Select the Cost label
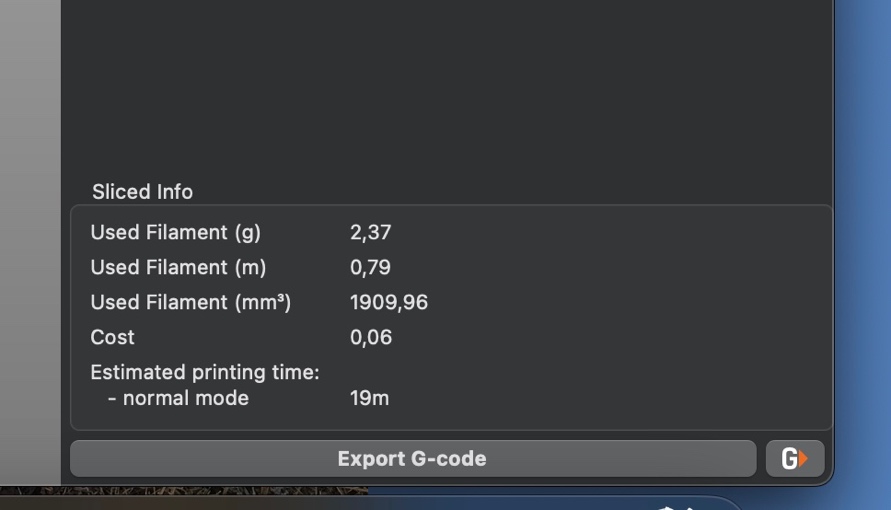 (x=113, y=337)
